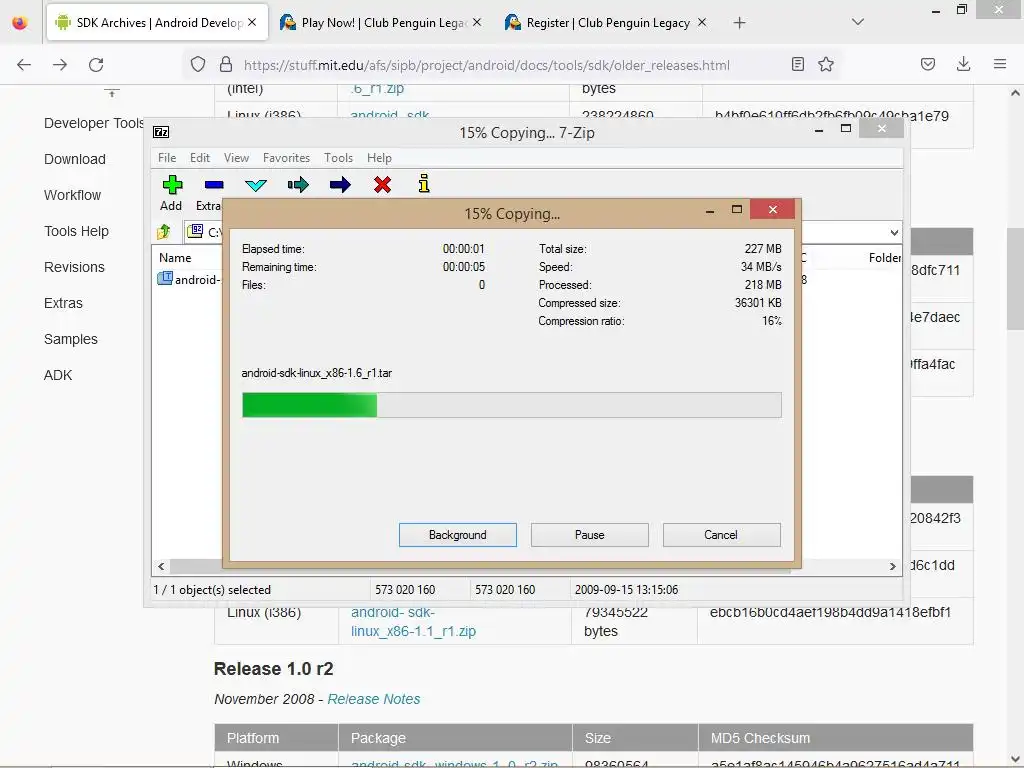Image resolution: width=1024 pixels, height=768 pixels.
Task: Click android-sdk-linux_x86-1.6_r1.tar filename text
Action: coord(317,373)
